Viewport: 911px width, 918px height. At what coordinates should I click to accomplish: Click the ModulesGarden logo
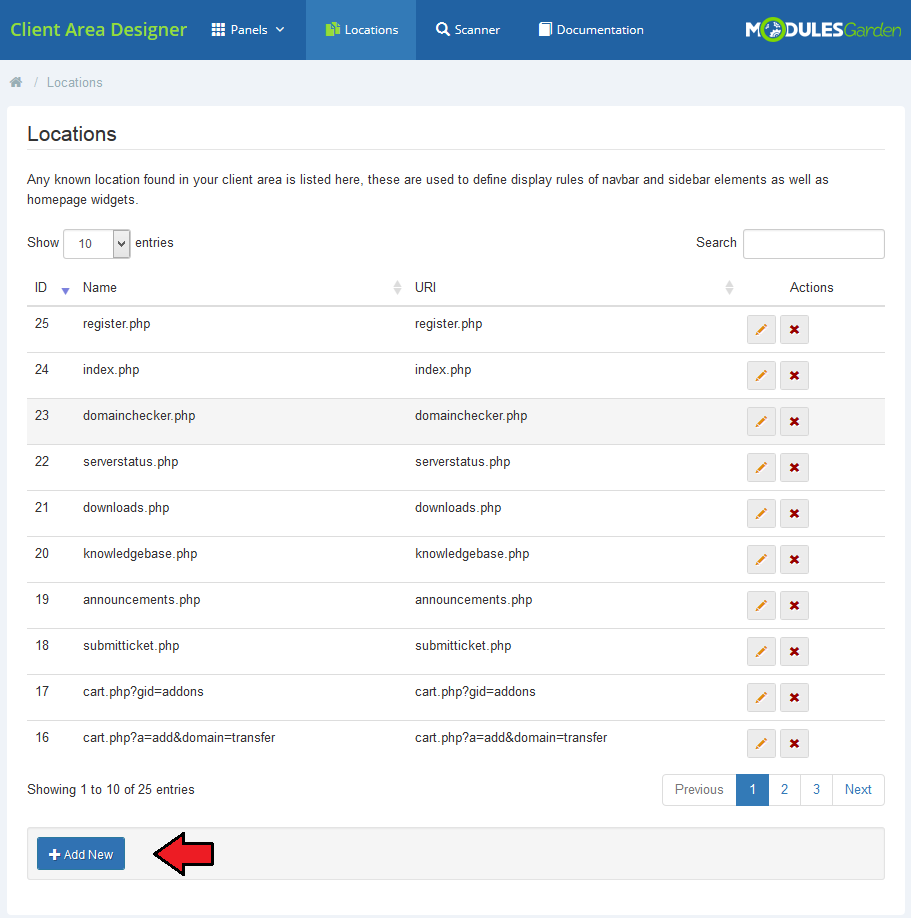pyautogui.click(x=823, y=30)
